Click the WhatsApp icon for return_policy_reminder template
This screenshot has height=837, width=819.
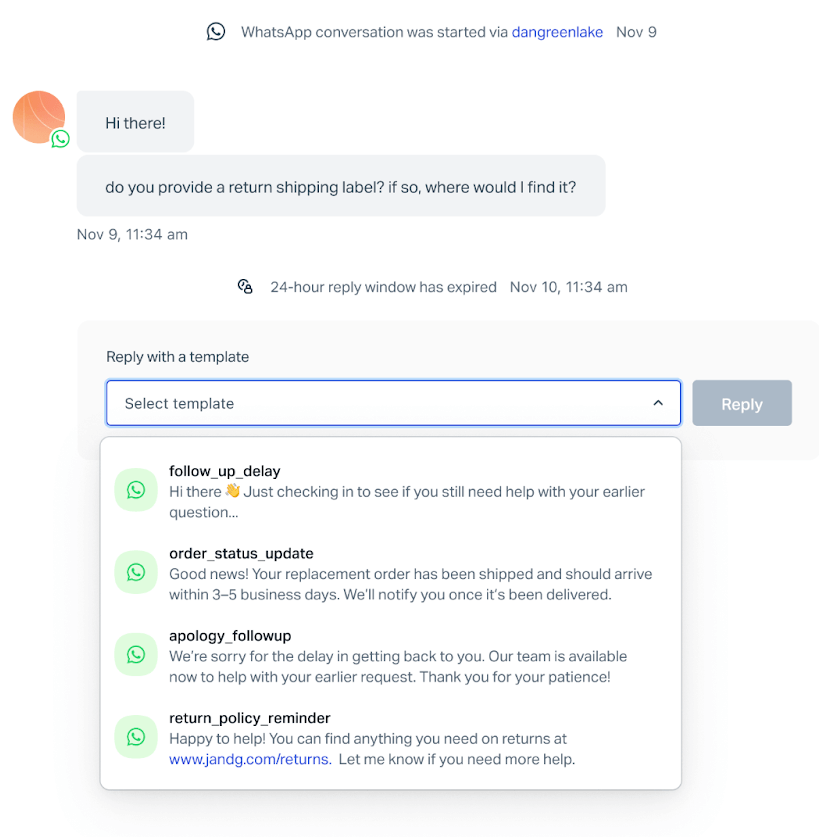tap(136, 737)
